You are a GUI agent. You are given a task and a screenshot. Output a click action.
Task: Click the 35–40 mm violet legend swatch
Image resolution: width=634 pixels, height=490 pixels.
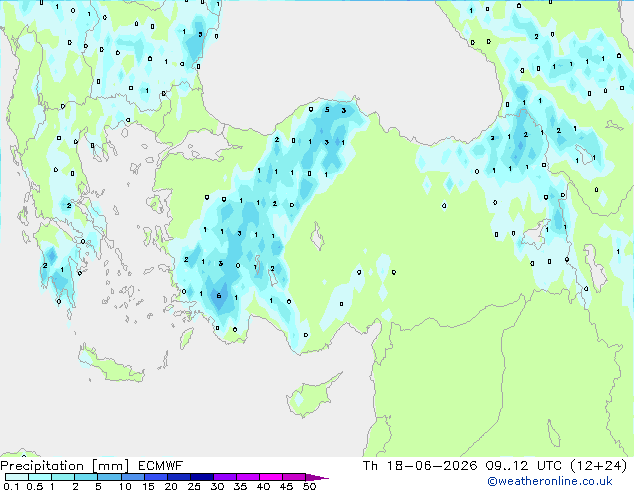(x=247, y=477)
